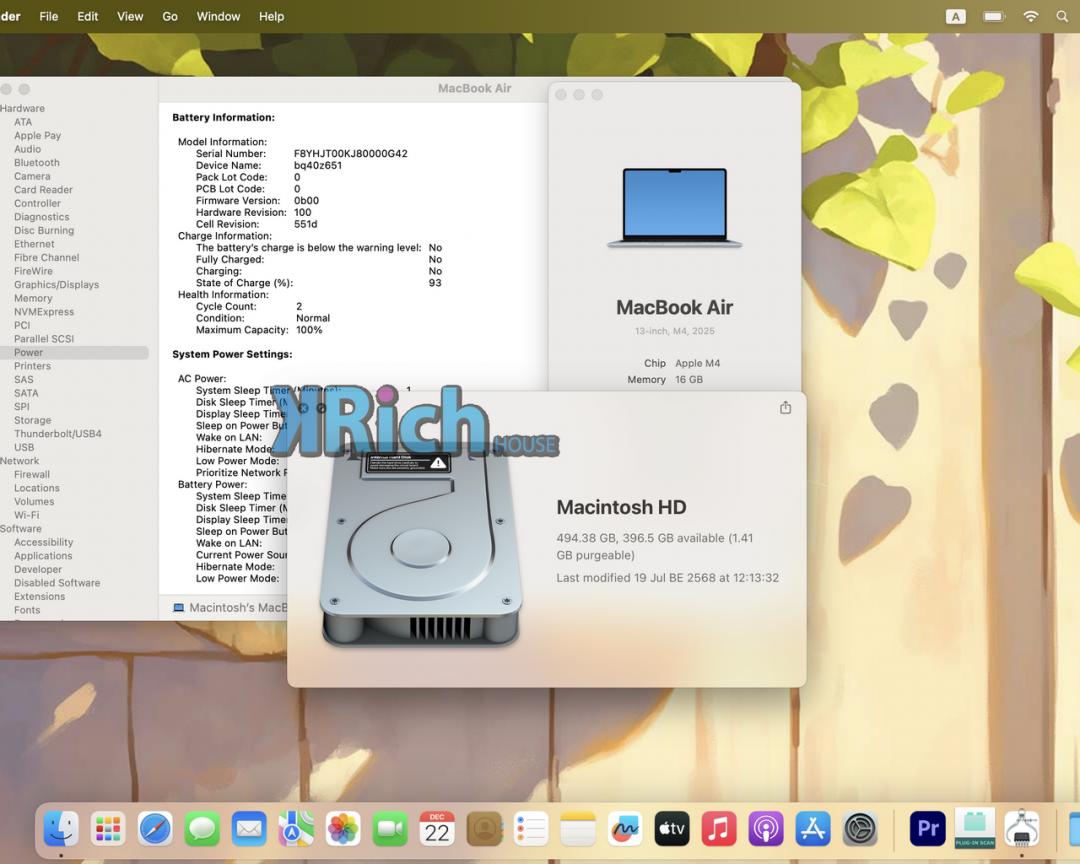The image size is (1080, 864).
Task: Open the battery status menu
Action: coord(993,17)
